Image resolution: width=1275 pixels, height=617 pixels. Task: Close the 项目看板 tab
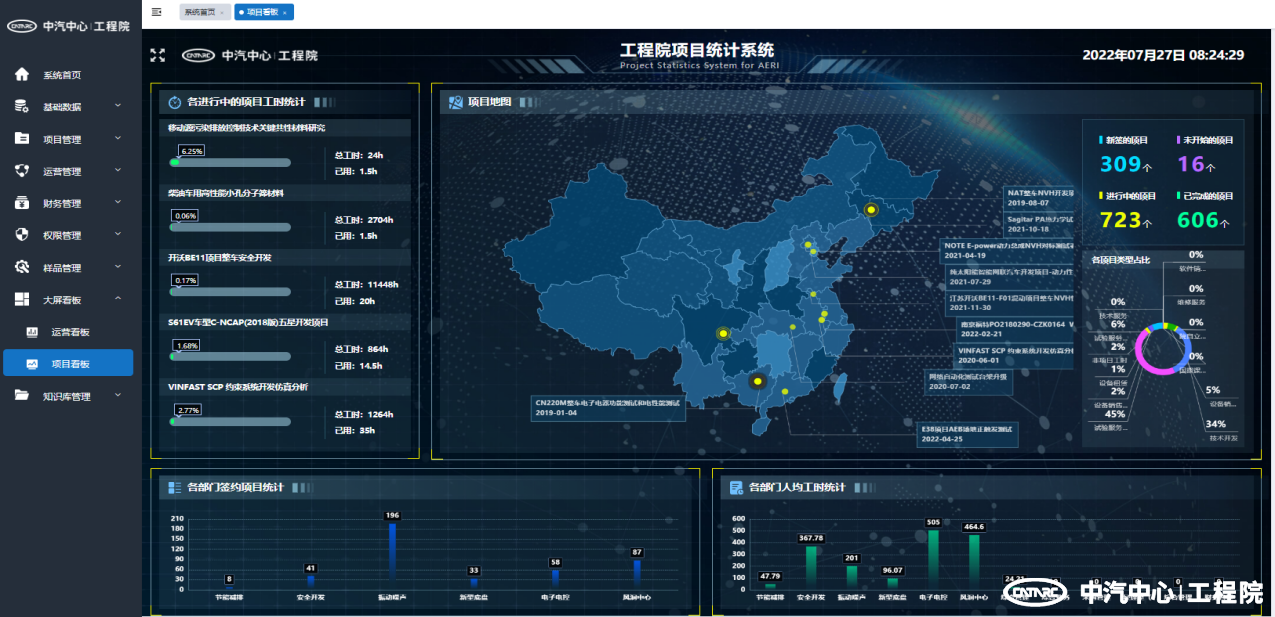click(x=285, y=12)
